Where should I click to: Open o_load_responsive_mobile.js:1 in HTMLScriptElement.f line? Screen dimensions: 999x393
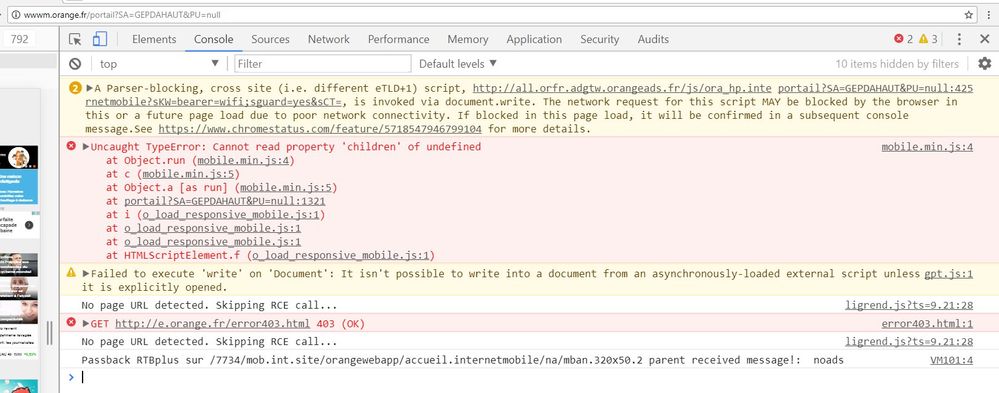340,255
